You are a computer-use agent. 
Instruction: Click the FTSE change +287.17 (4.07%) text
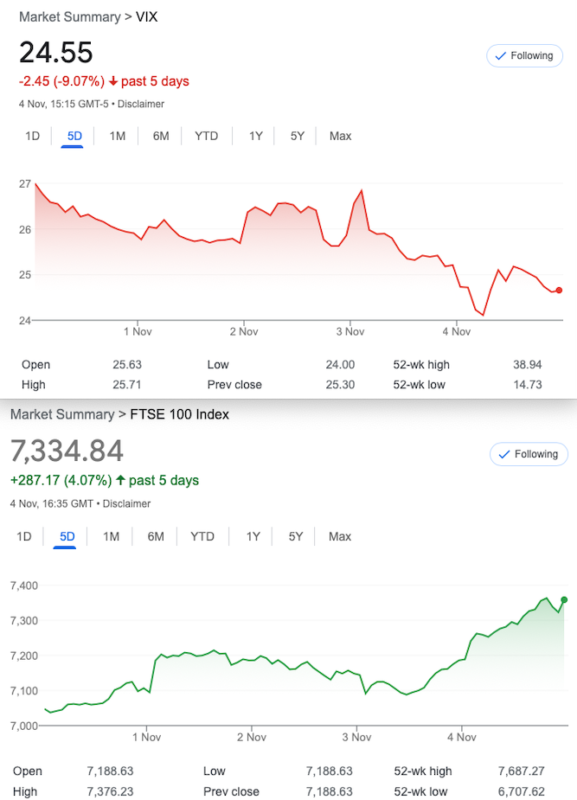click(x=61, y=481)
